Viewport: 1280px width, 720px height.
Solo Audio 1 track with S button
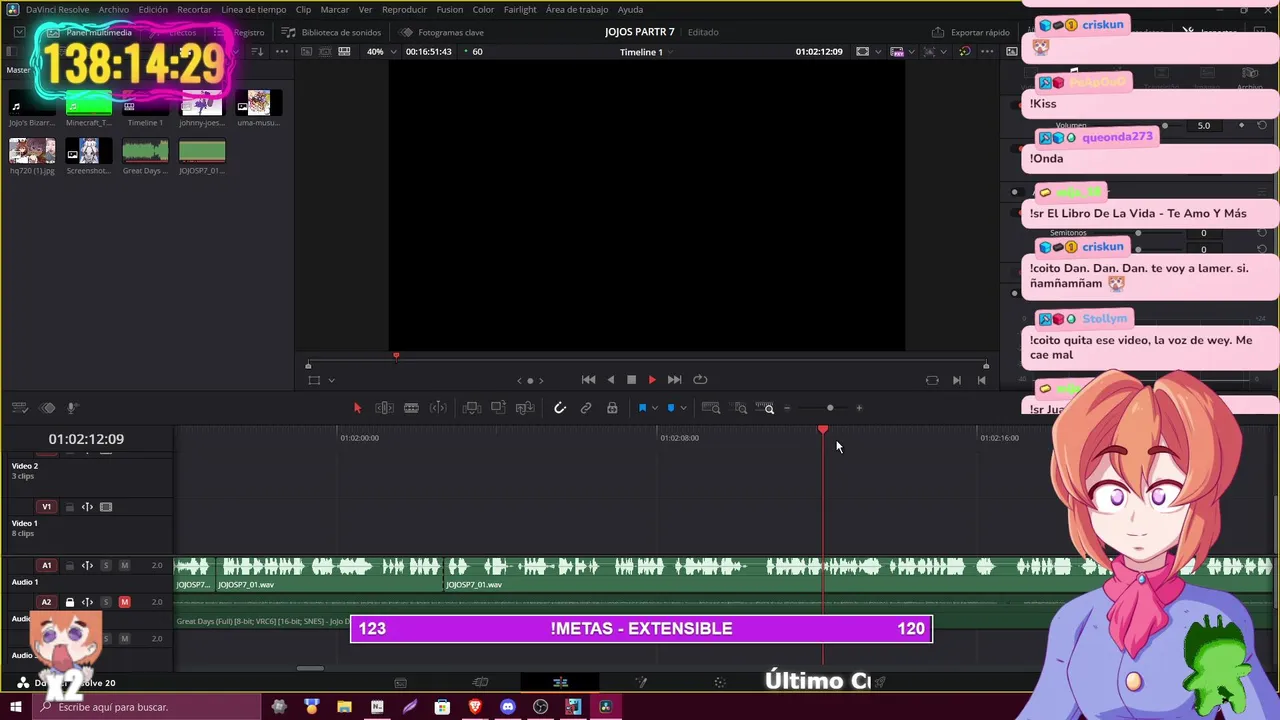[105, 566]
